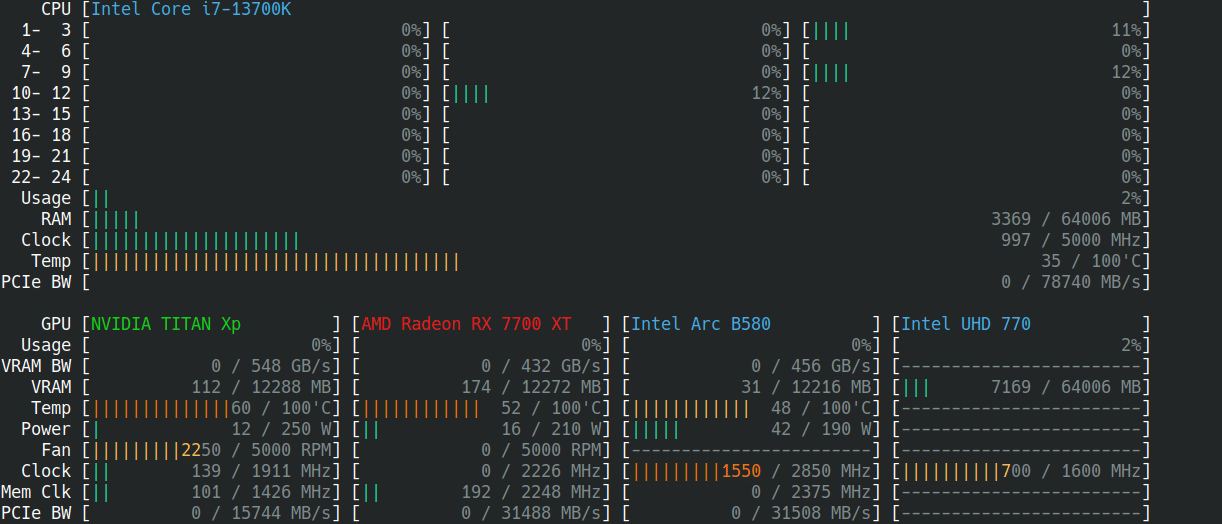This screenshot has width=1222, height=524.
Task: Click the UHD 770 usage value 2%
Action: pyautogui.click(x=1131, y=345)
